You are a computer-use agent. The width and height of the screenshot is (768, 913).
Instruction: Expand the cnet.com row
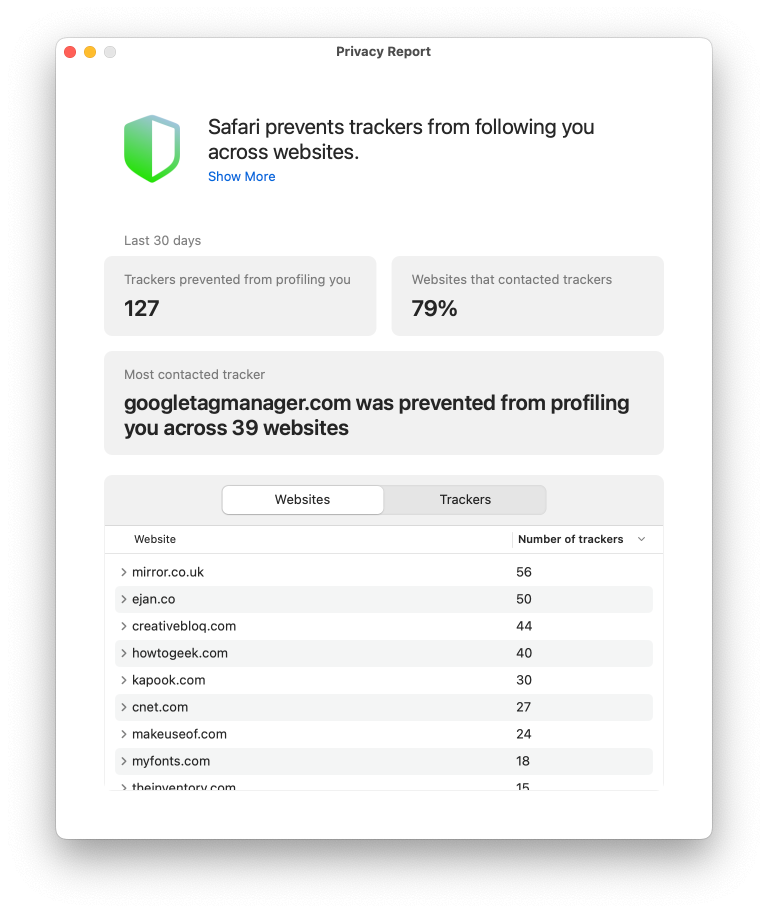click(x=124, y=707)
